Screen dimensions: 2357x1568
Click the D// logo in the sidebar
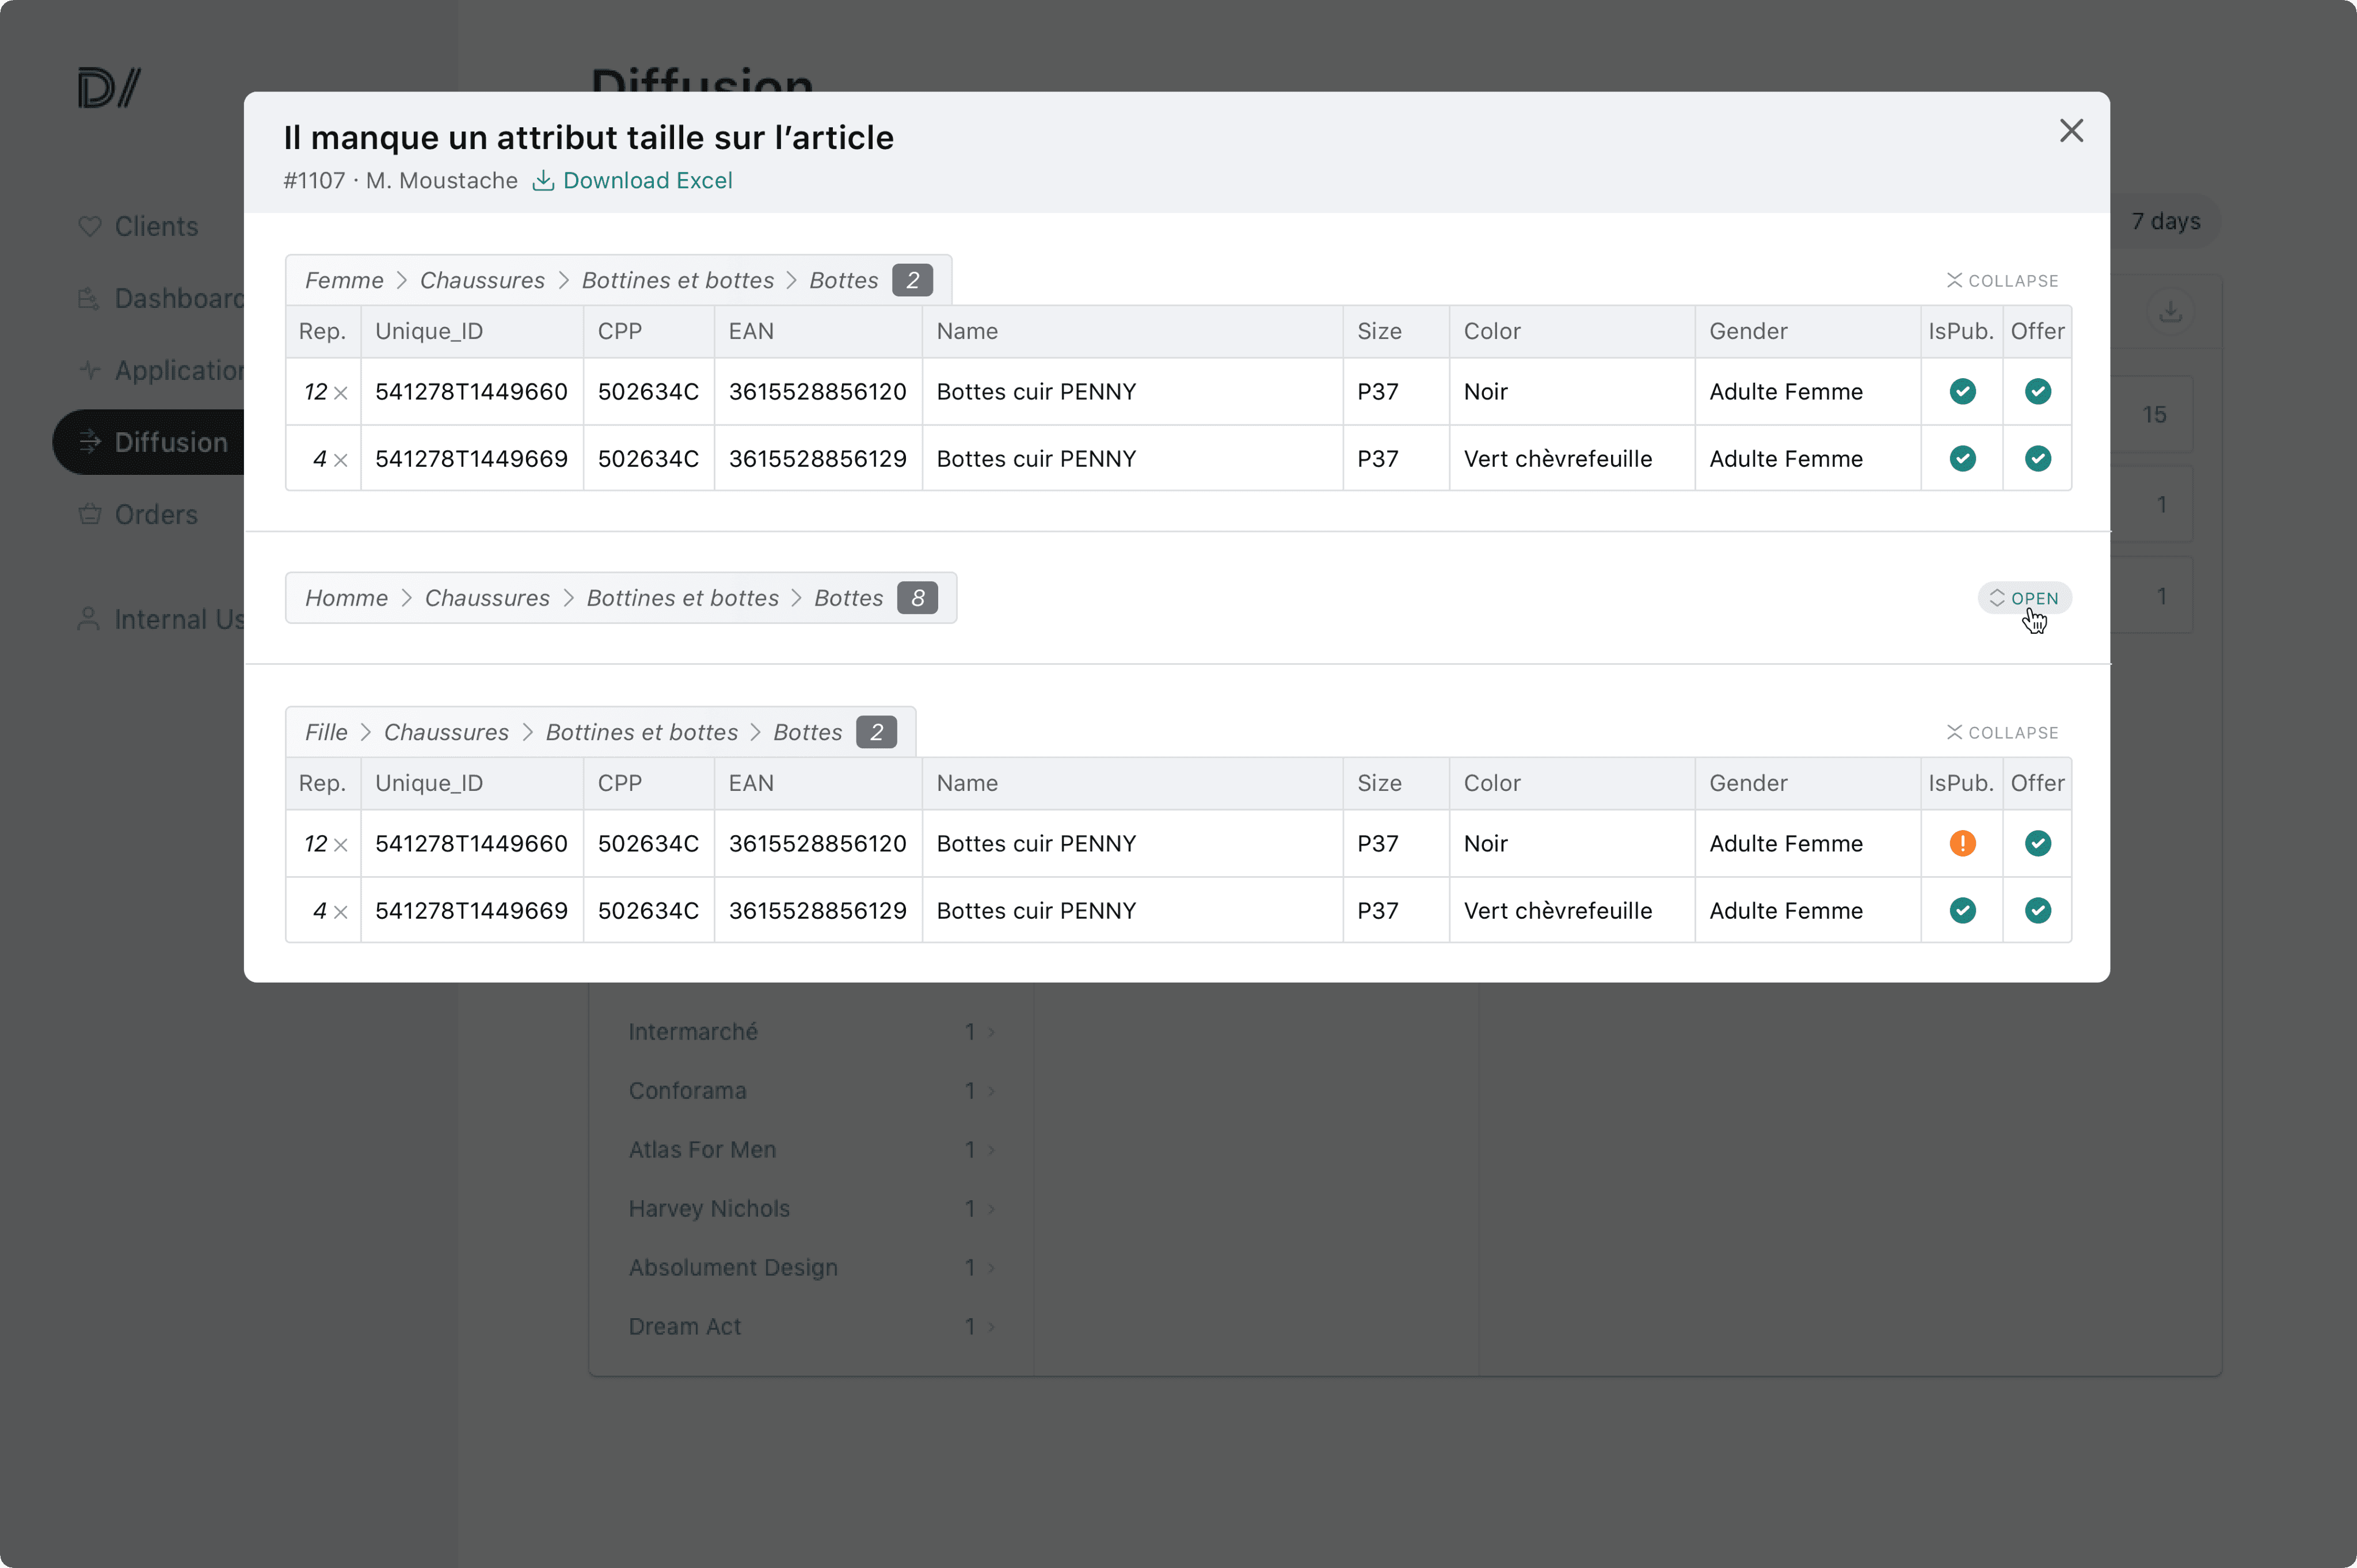click(109, 88)
